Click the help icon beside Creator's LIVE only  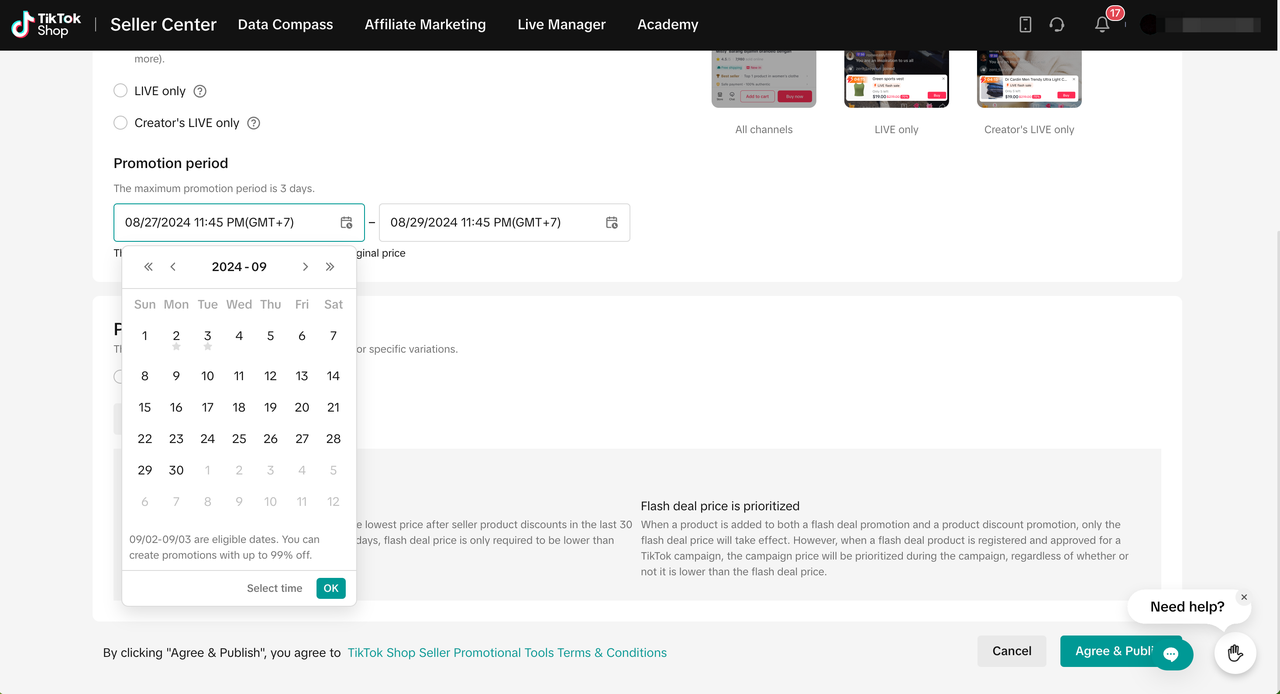click(253, 123)
